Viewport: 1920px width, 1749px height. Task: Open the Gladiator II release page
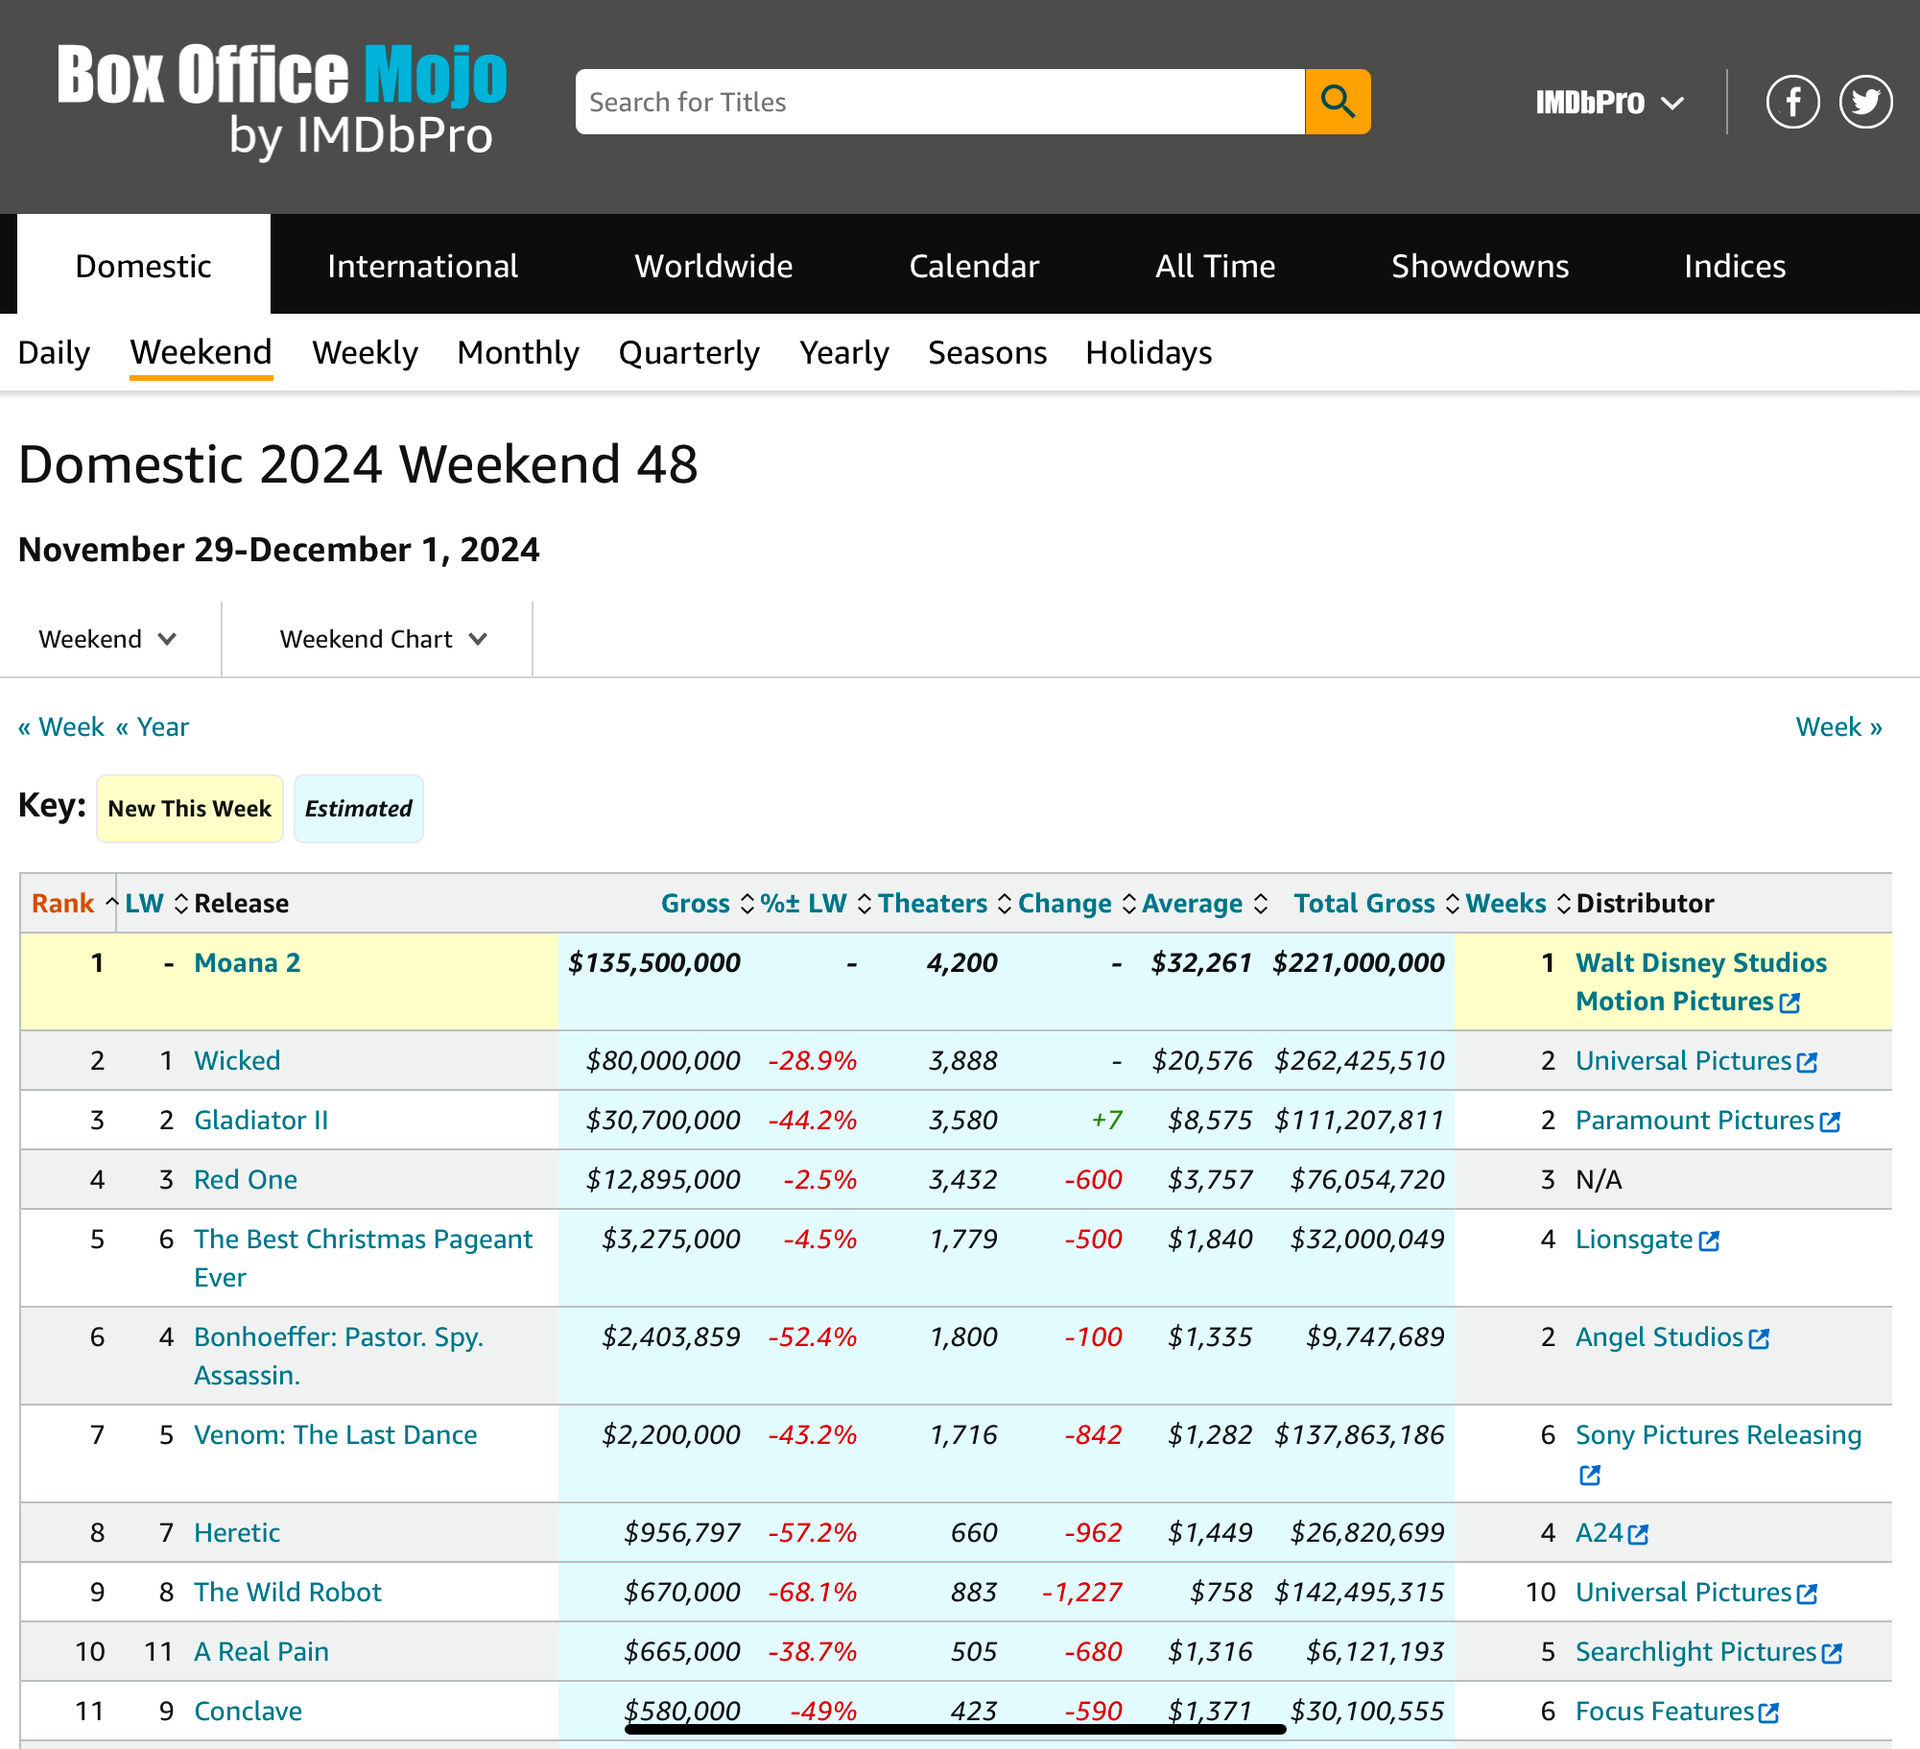pyautogui.click(x=261, y=1120)
